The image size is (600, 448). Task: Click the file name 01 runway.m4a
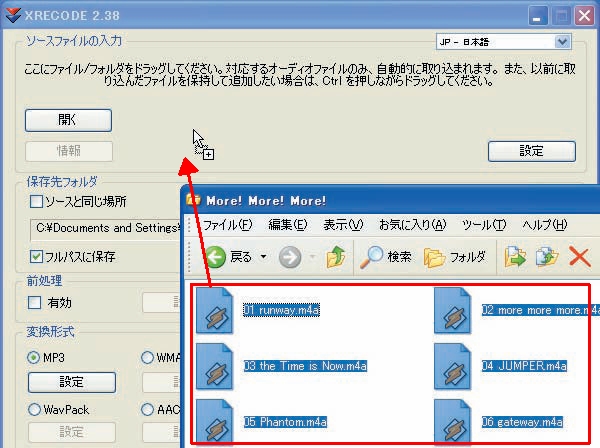pyautogui.click(x=281, y=310)
